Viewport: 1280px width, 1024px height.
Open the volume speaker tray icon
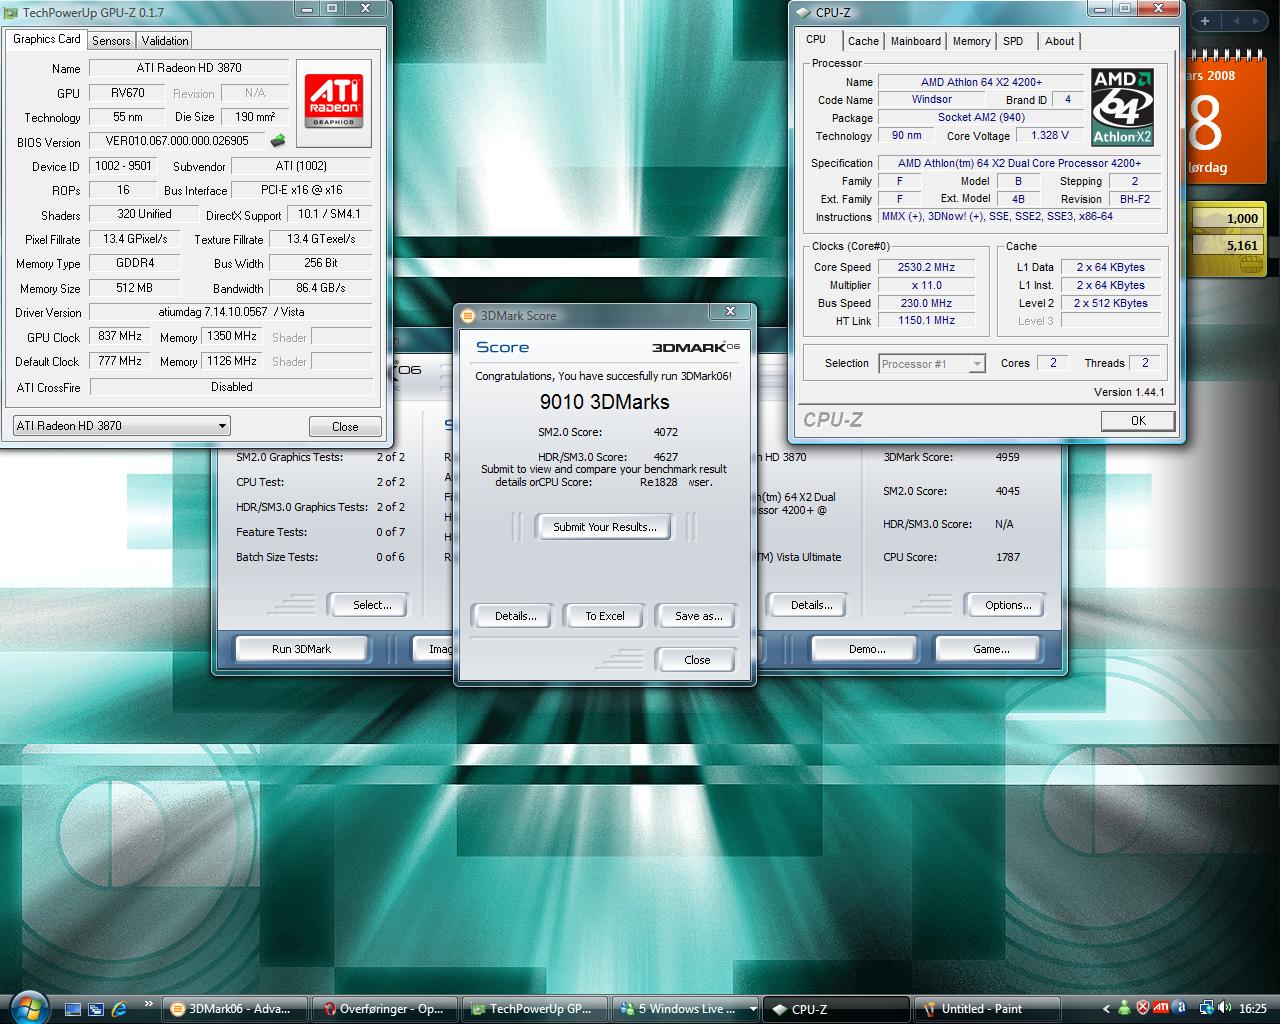[1225, 1009]
